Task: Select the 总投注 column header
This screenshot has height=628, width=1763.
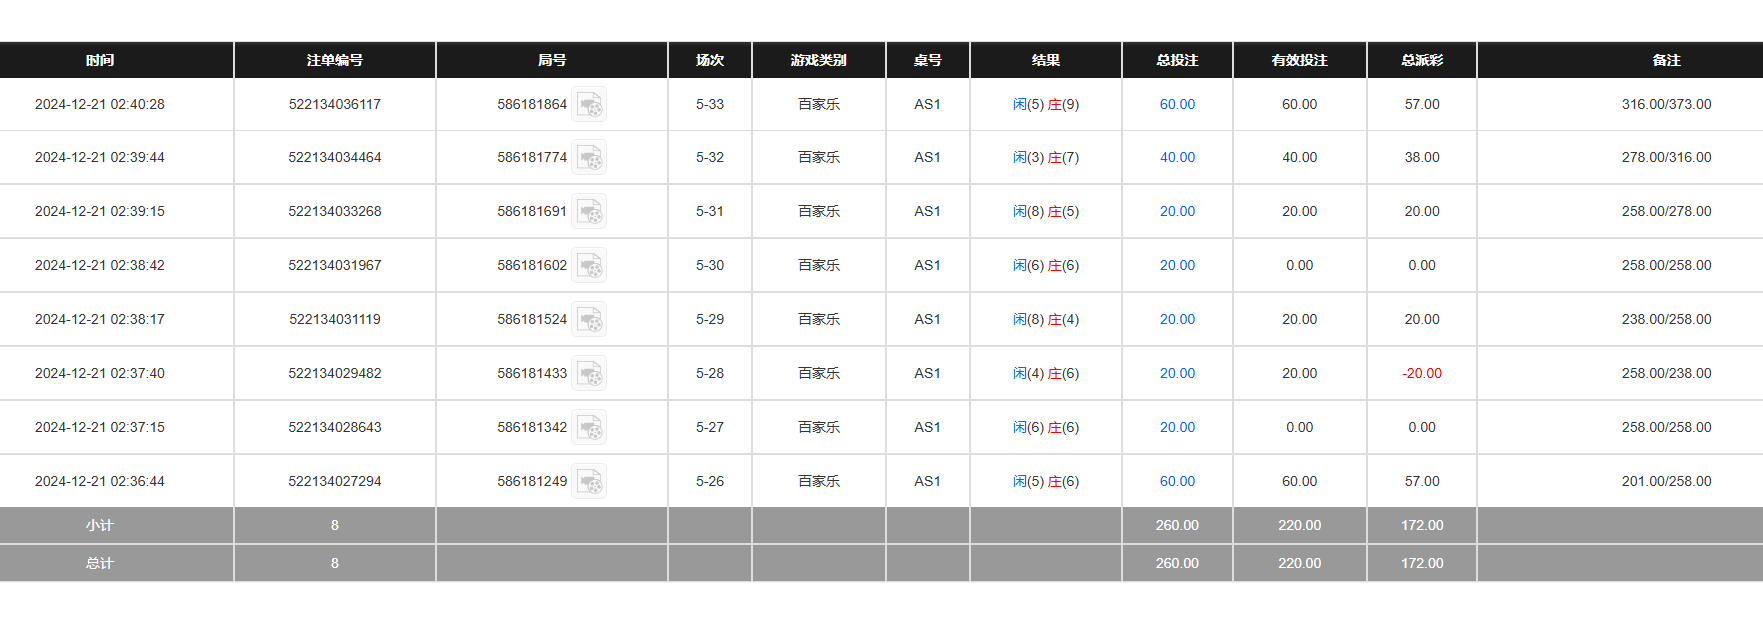Action: (1177, 60)
